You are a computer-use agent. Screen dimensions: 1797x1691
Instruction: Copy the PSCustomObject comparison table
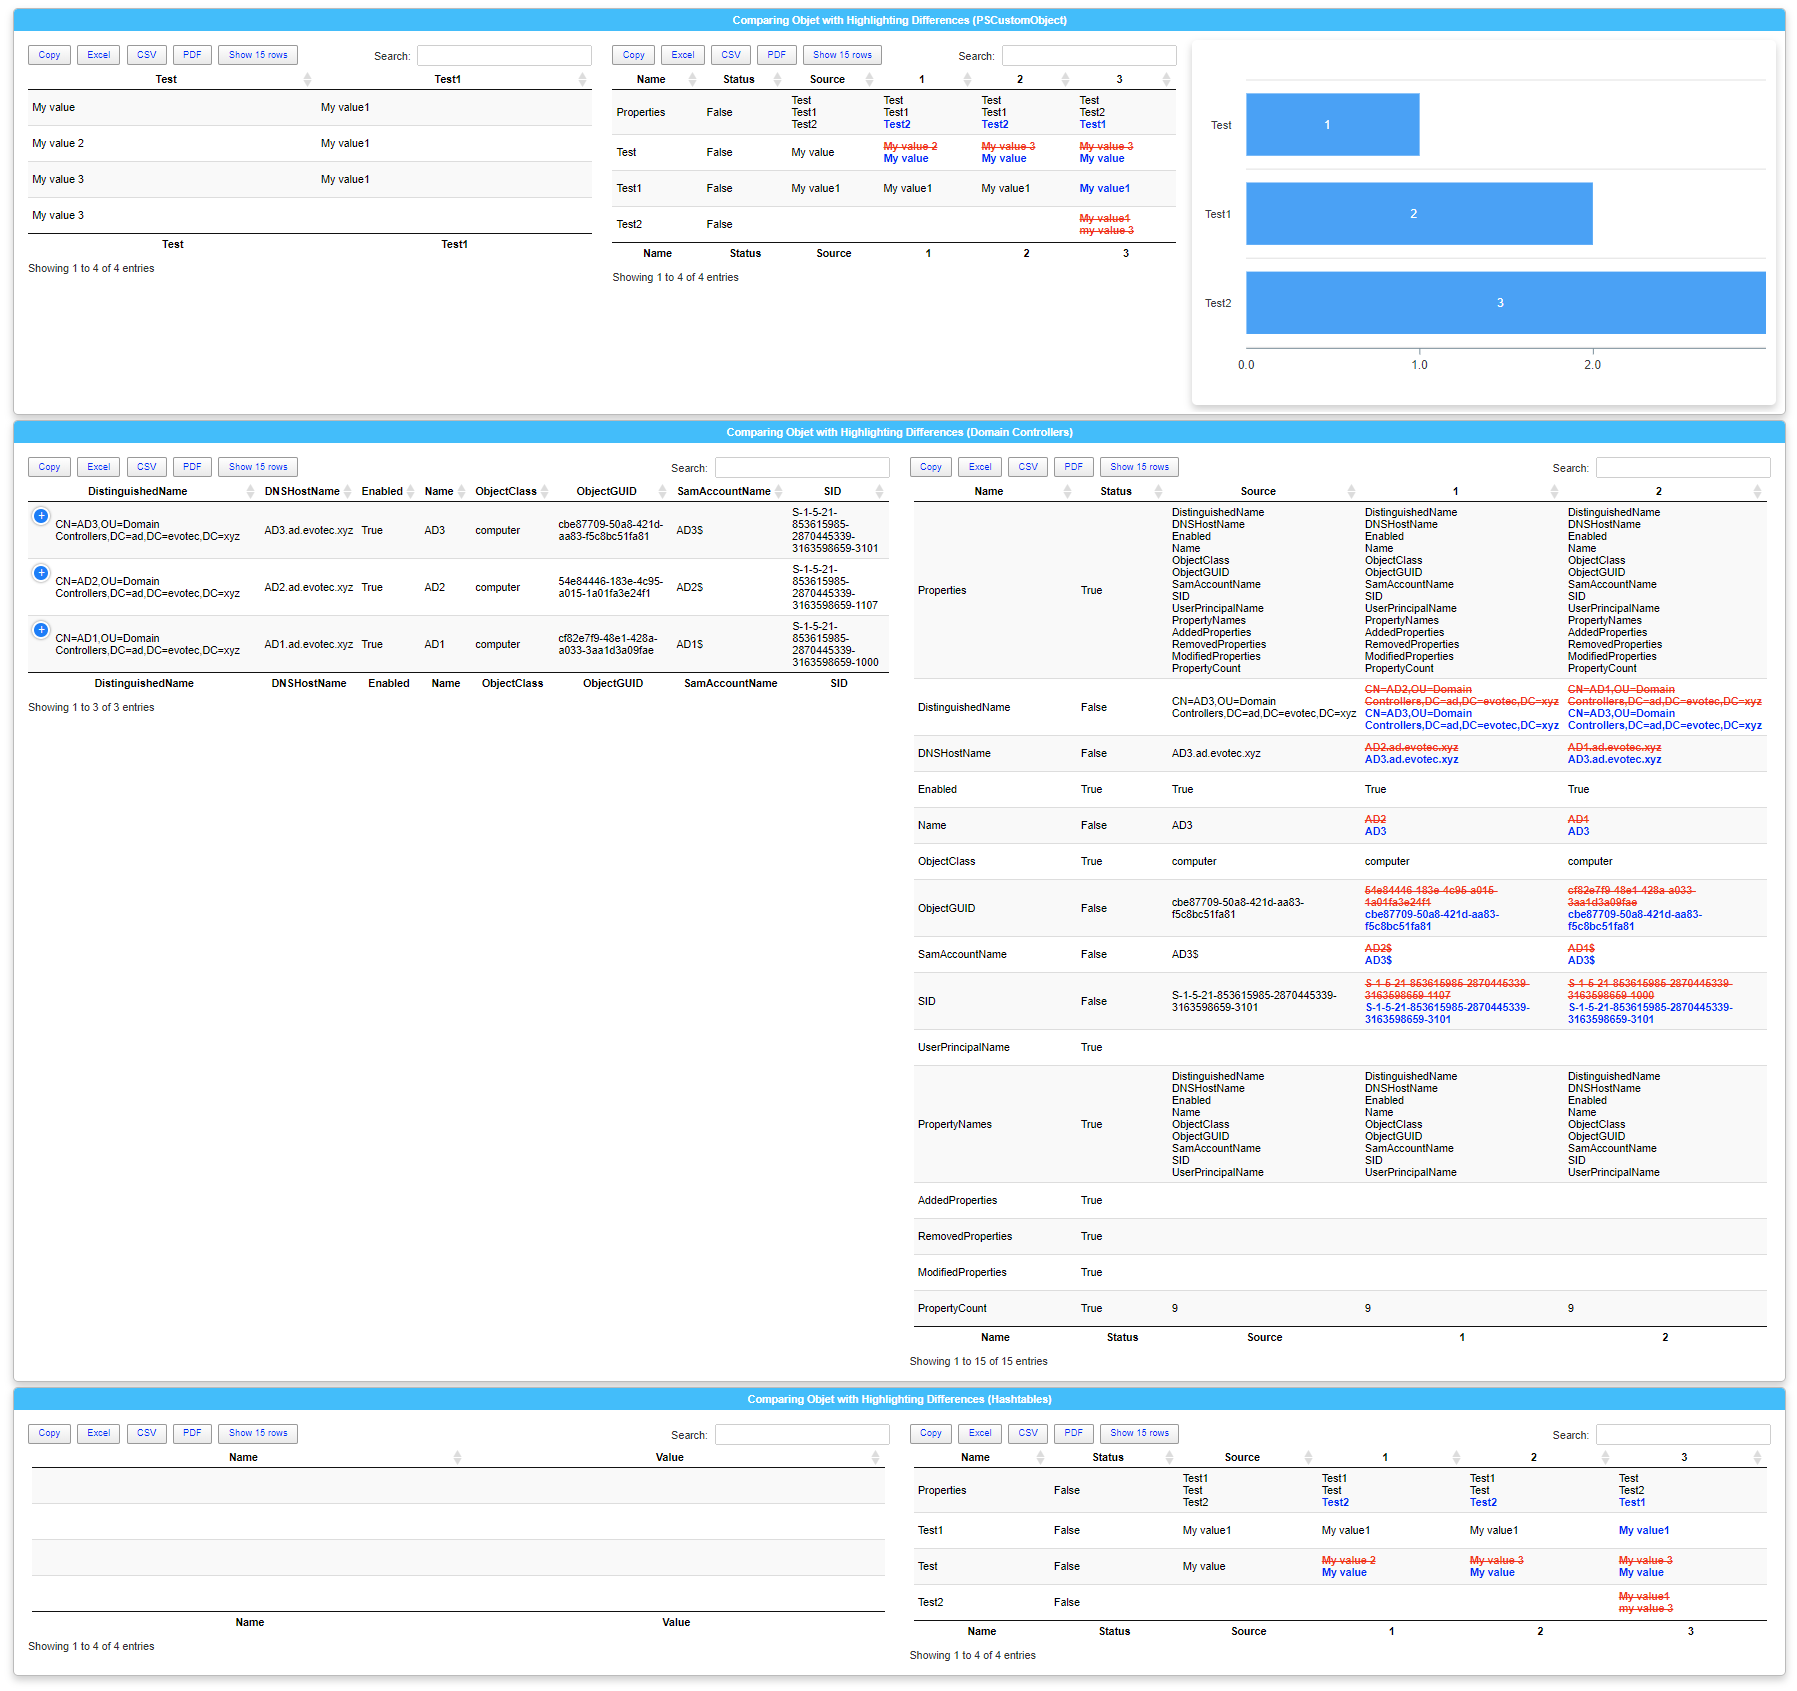point(633,55)
